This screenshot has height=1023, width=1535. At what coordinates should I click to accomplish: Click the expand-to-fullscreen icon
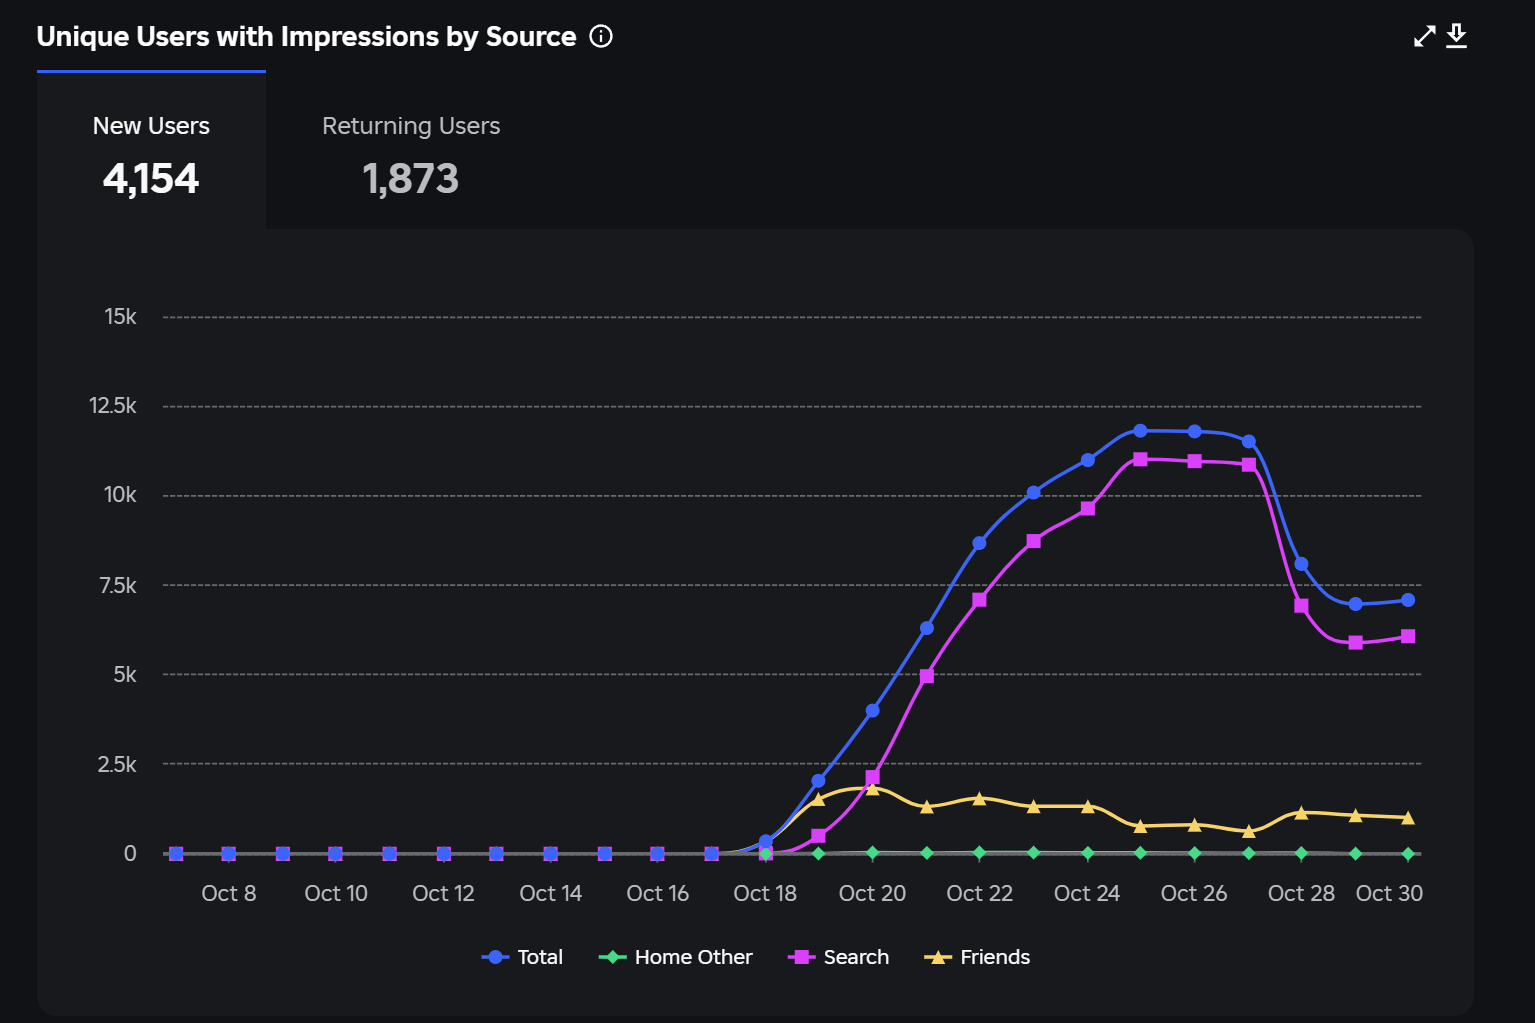tap(1424, 36)
